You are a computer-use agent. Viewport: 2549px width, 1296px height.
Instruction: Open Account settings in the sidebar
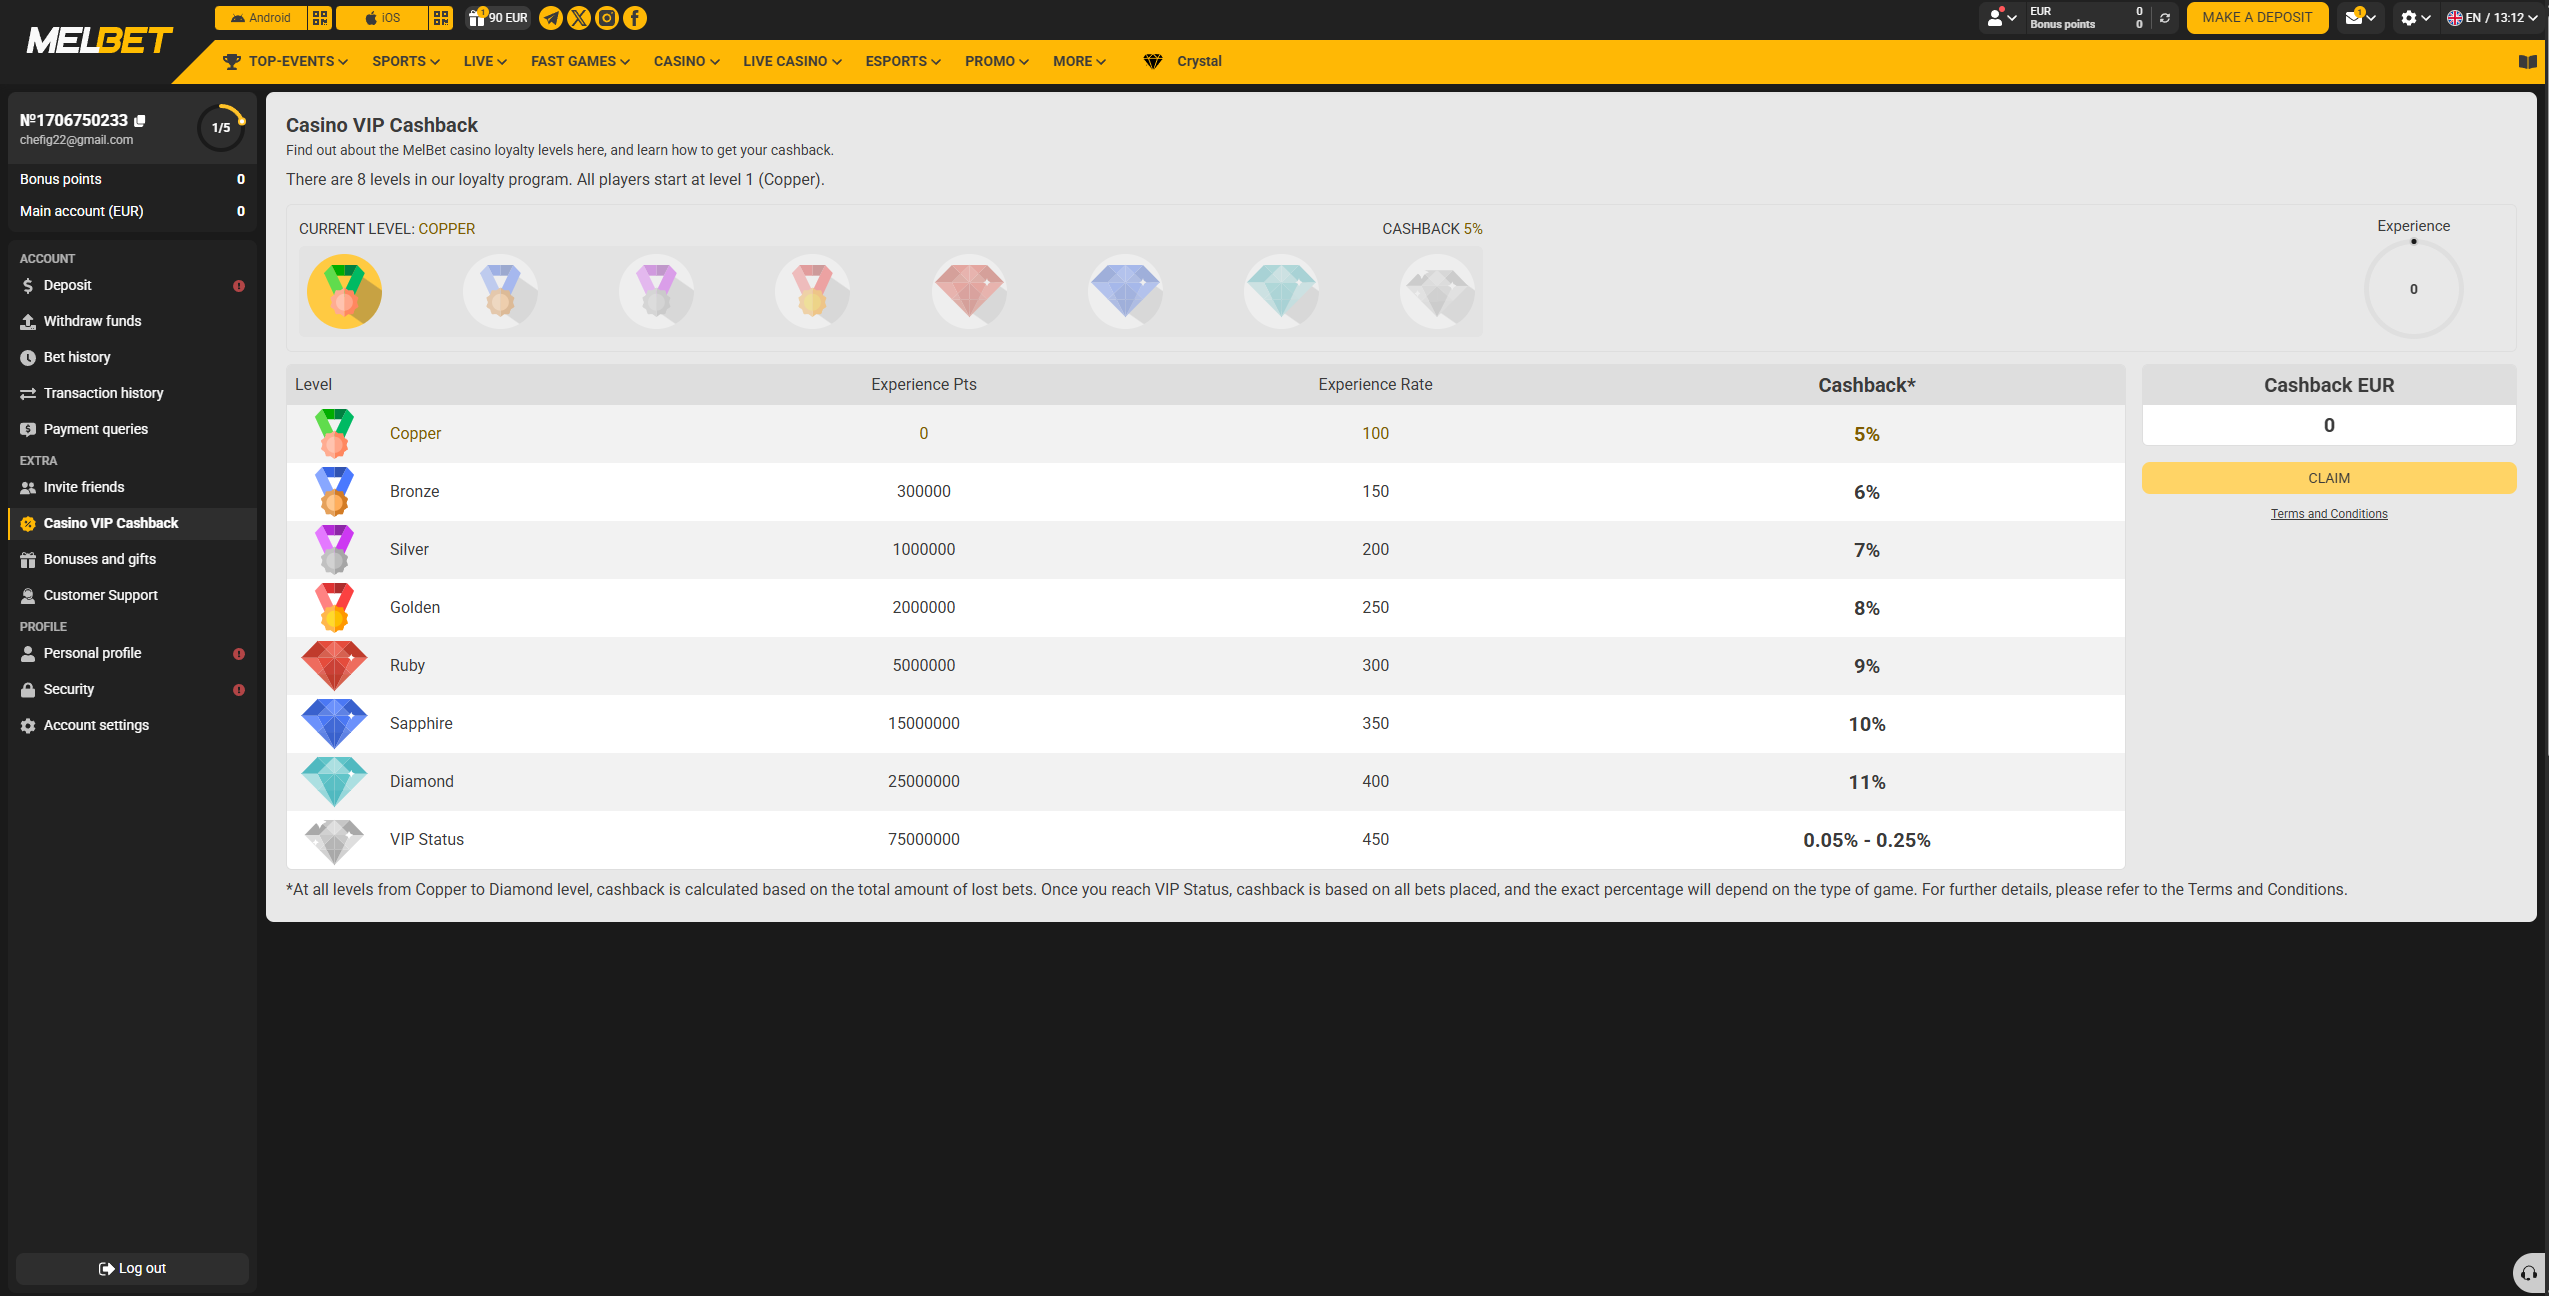tap(132, 726)
